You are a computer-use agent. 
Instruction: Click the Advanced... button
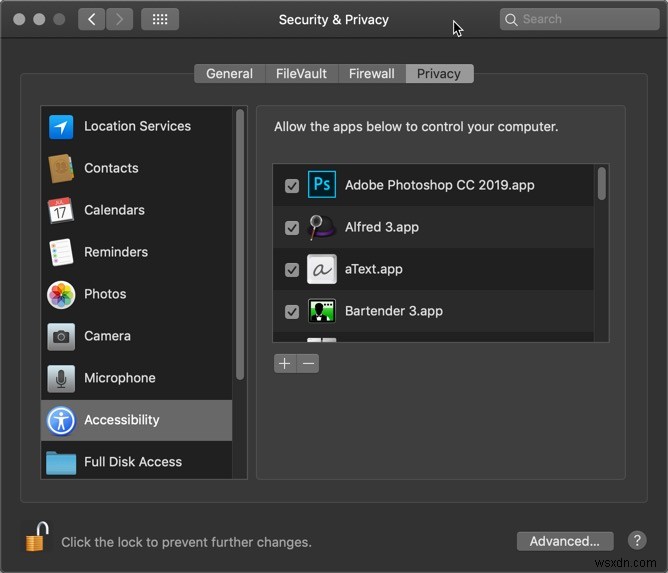[565, 541]
